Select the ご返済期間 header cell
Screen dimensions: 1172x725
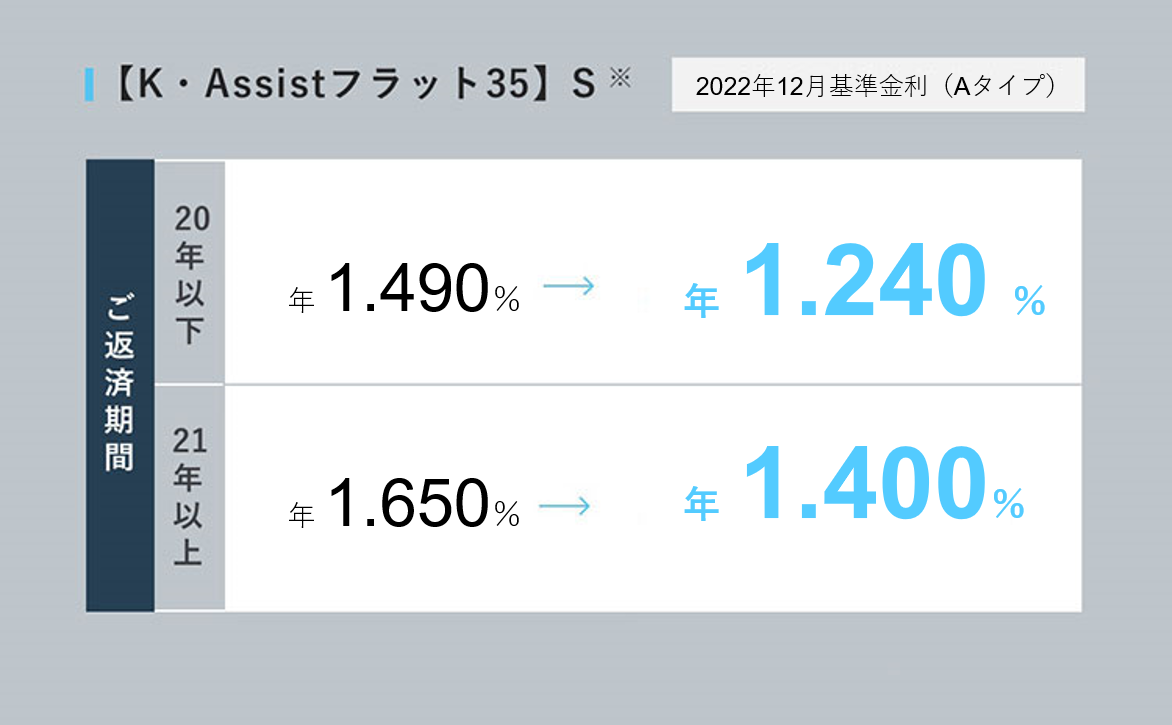(120, 386)
